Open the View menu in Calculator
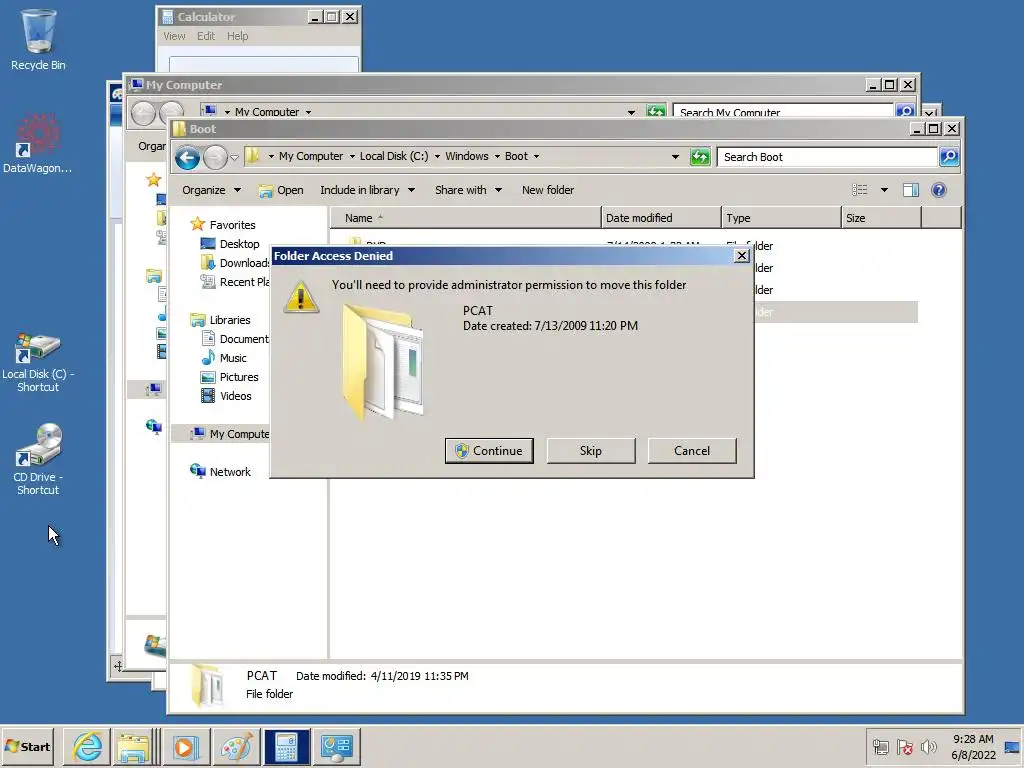1024x768 pixels. 174,36
